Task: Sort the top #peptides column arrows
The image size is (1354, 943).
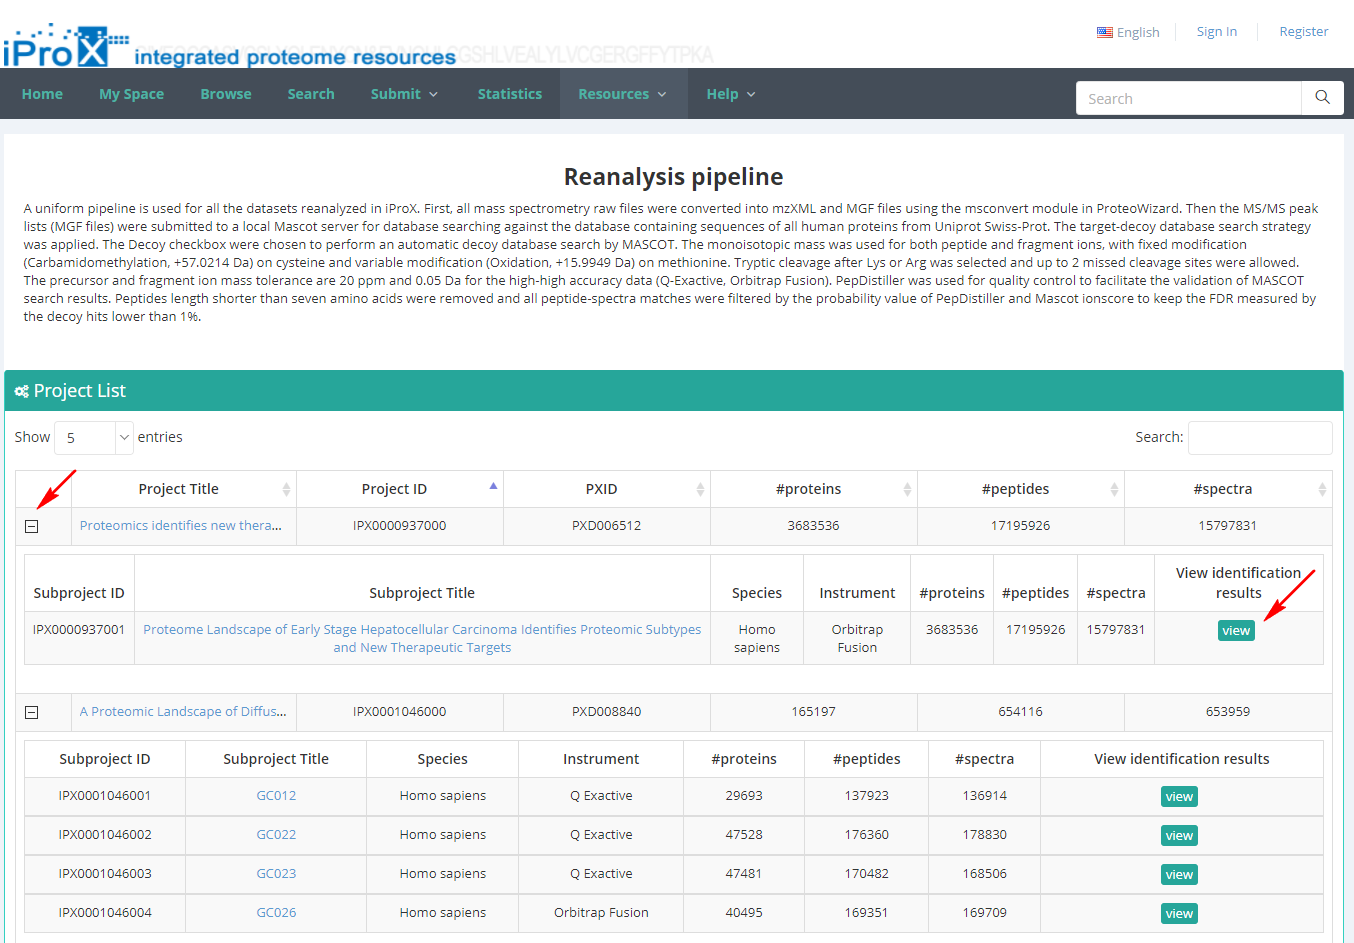Action: coord(1114,489)
